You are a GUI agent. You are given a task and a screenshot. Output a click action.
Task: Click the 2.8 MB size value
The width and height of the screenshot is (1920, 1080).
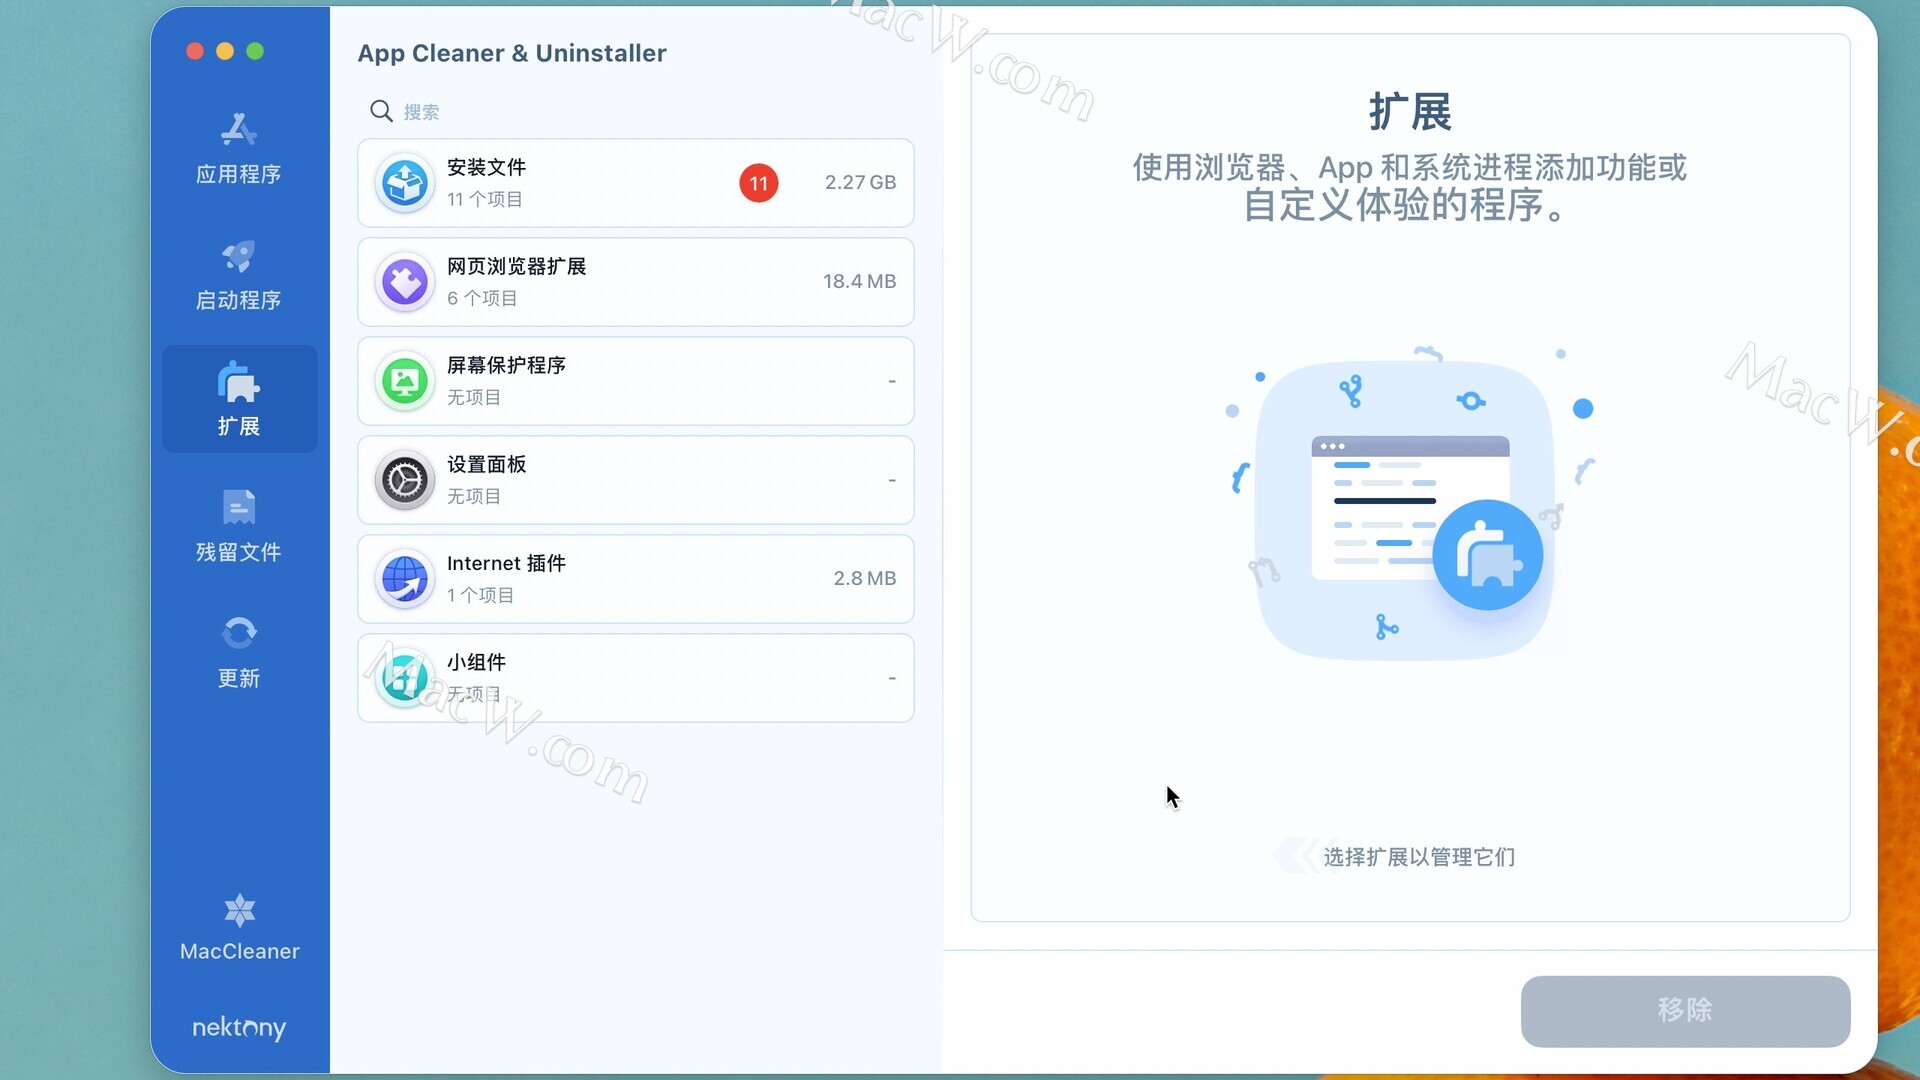point(865,578)
